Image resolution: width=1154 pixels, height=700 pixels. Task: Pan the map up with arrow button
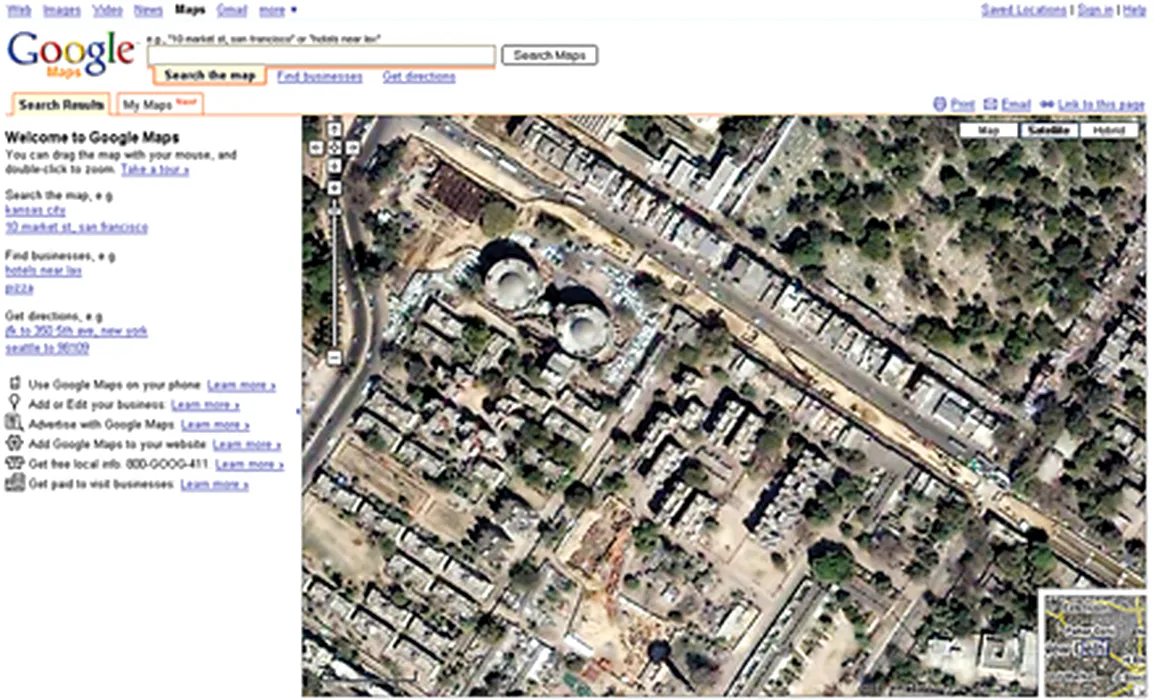point(335,129)
